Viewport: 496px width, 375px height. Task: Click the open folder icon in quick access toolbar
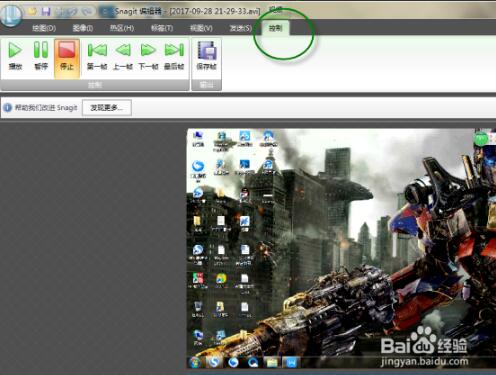tap(32, 11)
